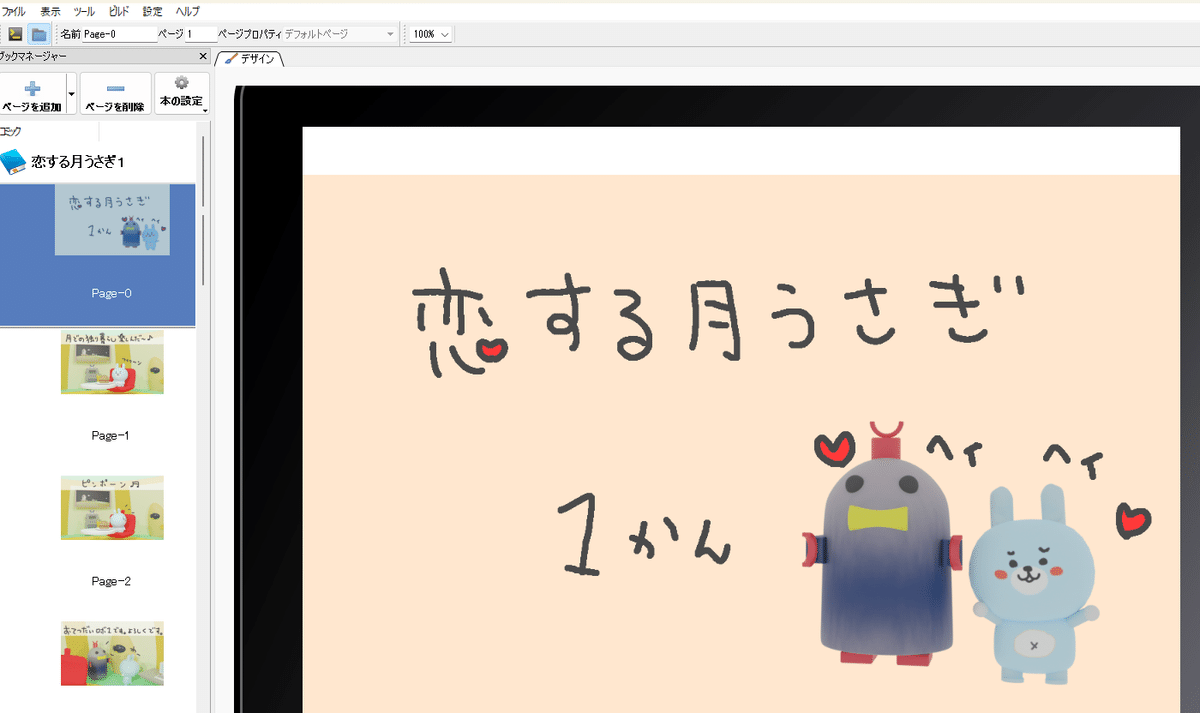Open the arrow beside ページを追加

click(x=71, y=94)
